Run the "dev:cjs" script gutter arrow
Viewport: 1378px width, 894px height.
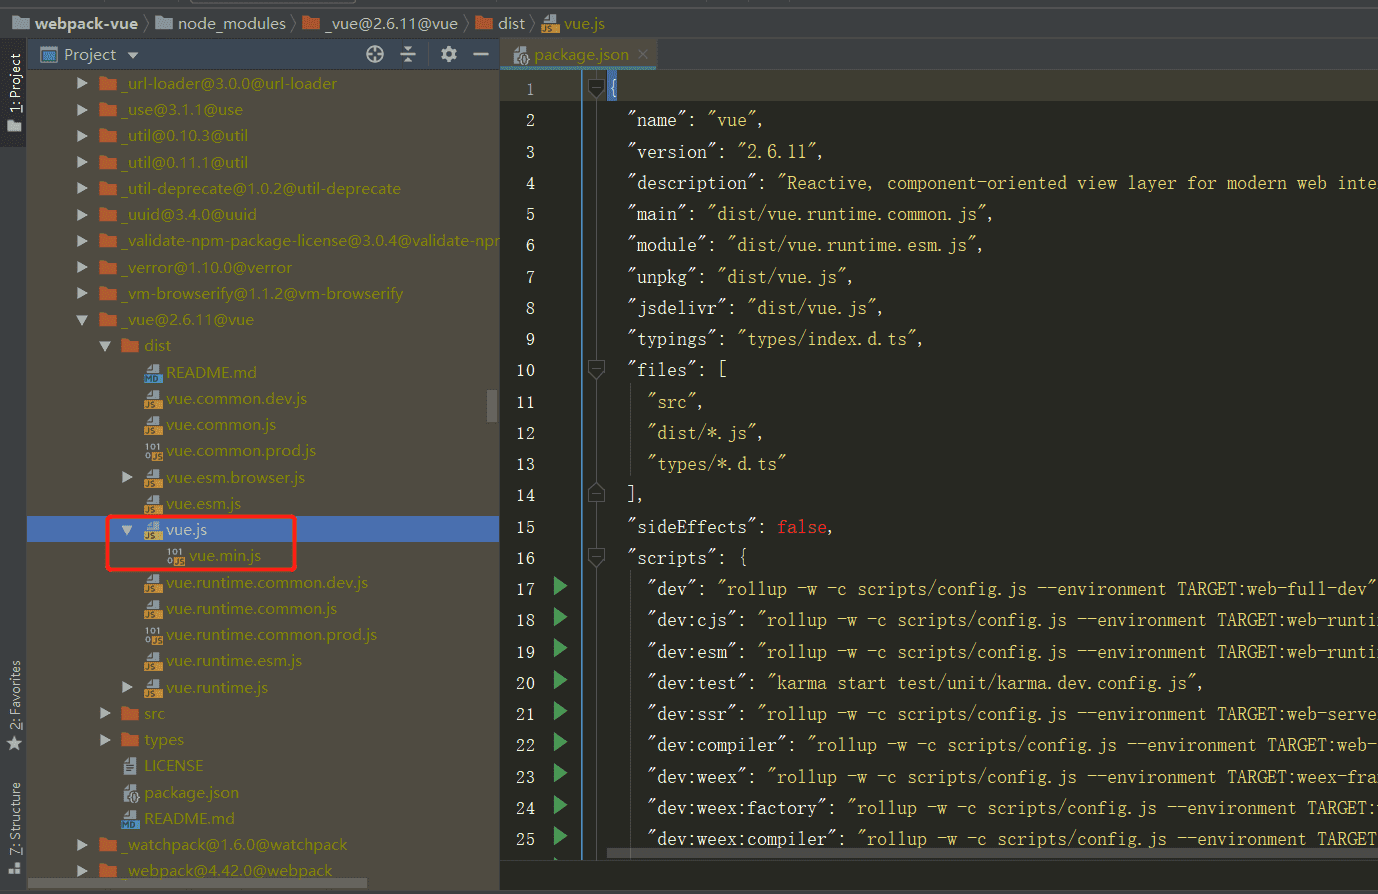tap(560, 617)
